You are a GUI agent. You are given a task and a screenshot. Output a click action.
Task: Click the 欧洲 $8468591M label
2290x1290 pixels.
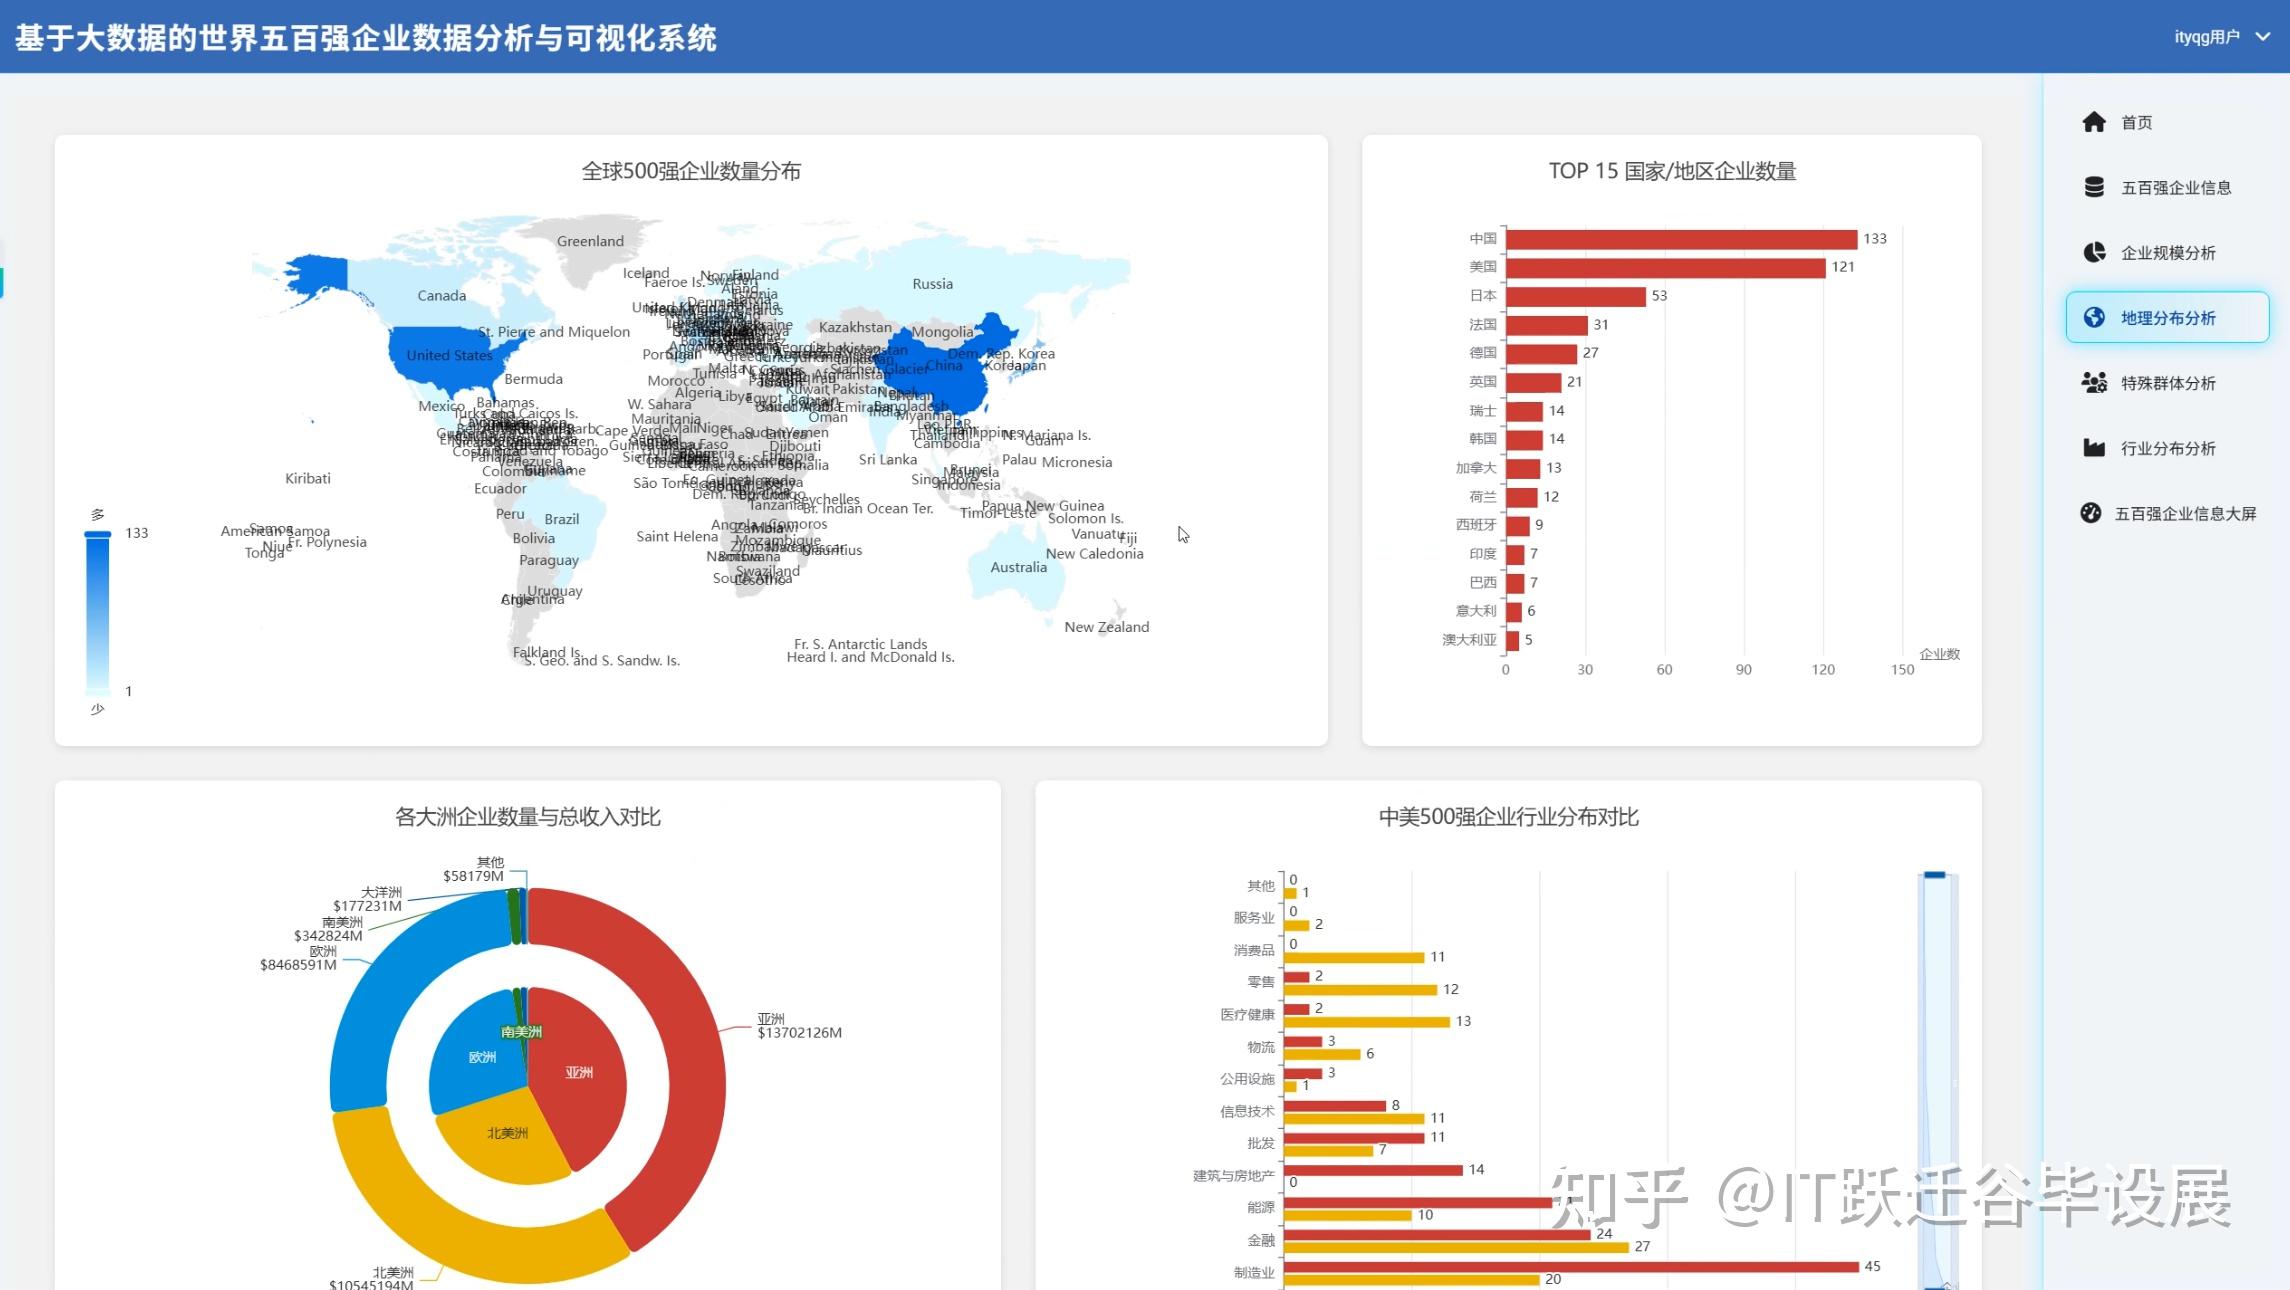(298, 958)
